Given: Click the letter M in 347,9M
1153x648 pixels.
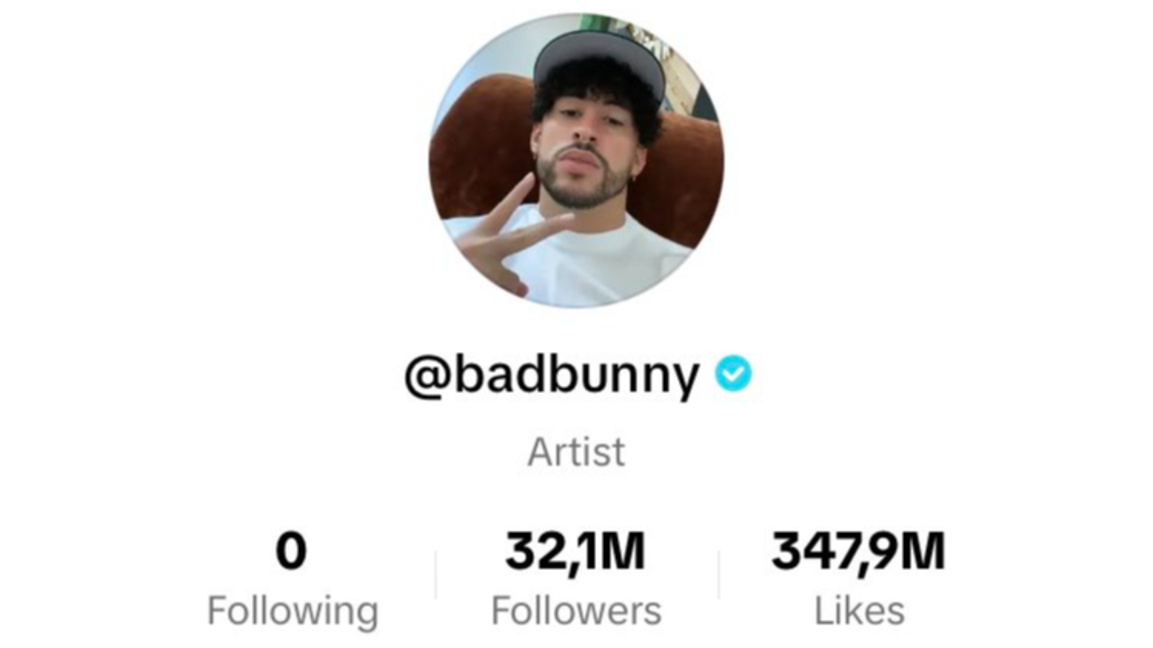Looking at the screenshot, I should tap(923, 551).
